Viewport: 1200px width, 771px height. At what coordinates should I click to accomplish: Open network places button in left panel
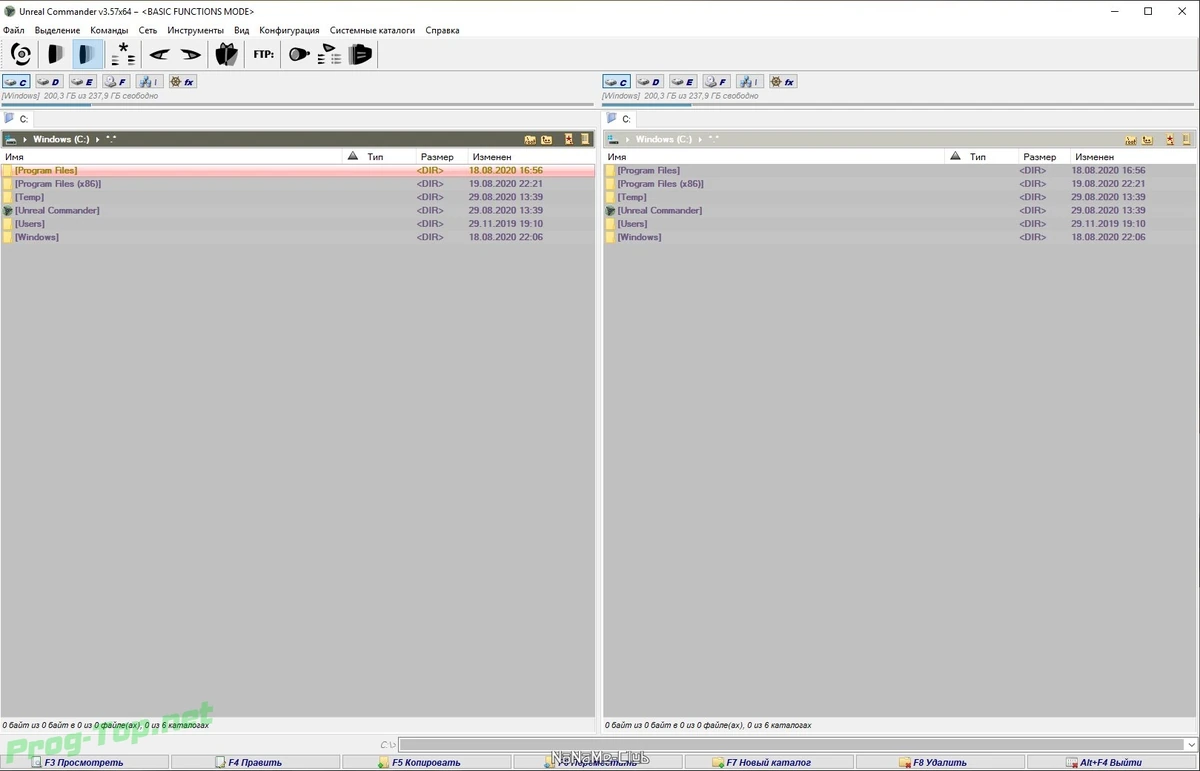tap(149, 82)
